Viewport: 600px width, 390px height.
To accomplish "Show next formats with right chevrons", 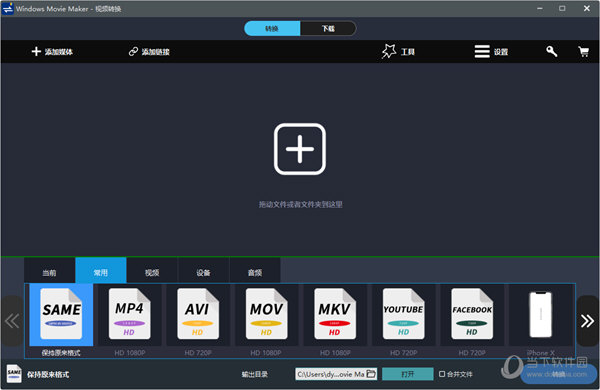I will point(587,321).
